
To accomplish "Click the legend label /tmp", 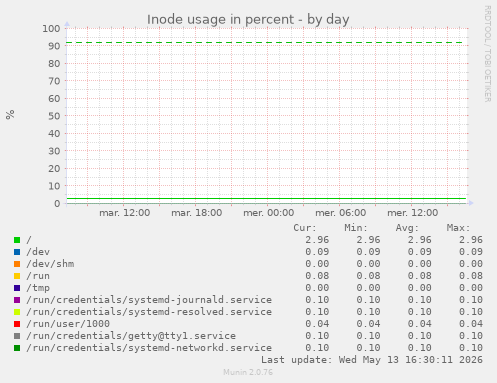I will [38, 288].
